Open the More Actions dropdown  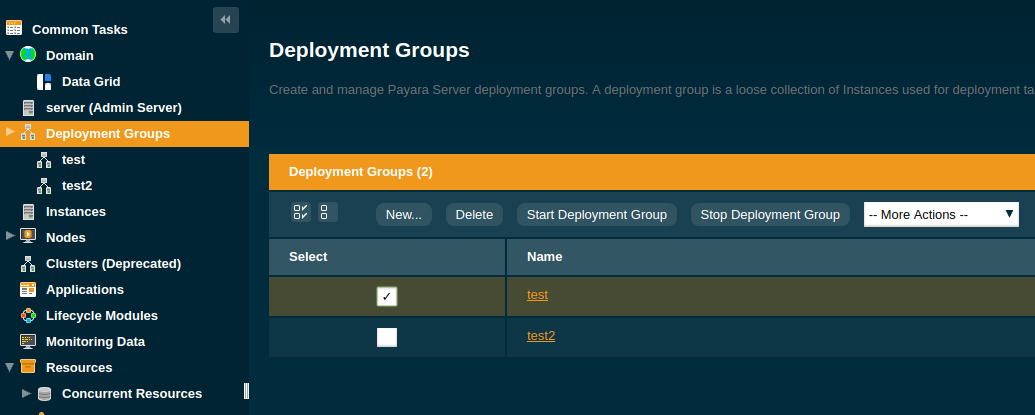click(x=940, y=214)
